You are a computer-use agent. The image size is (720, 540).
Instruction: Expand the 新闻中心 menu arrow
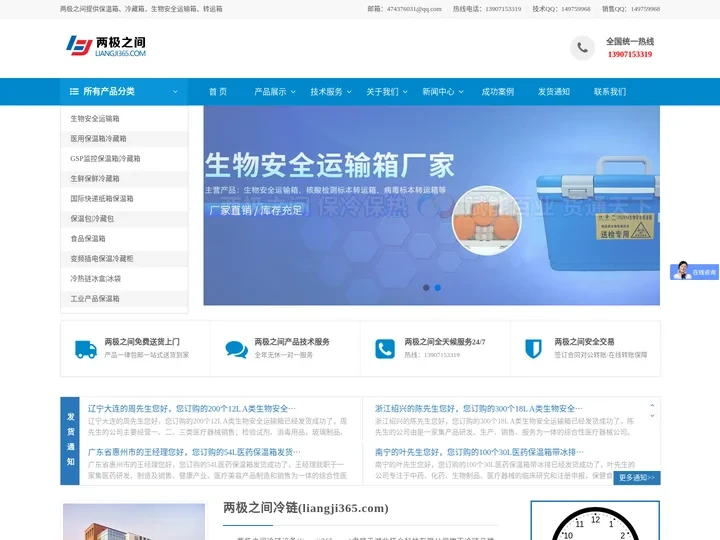461,92
